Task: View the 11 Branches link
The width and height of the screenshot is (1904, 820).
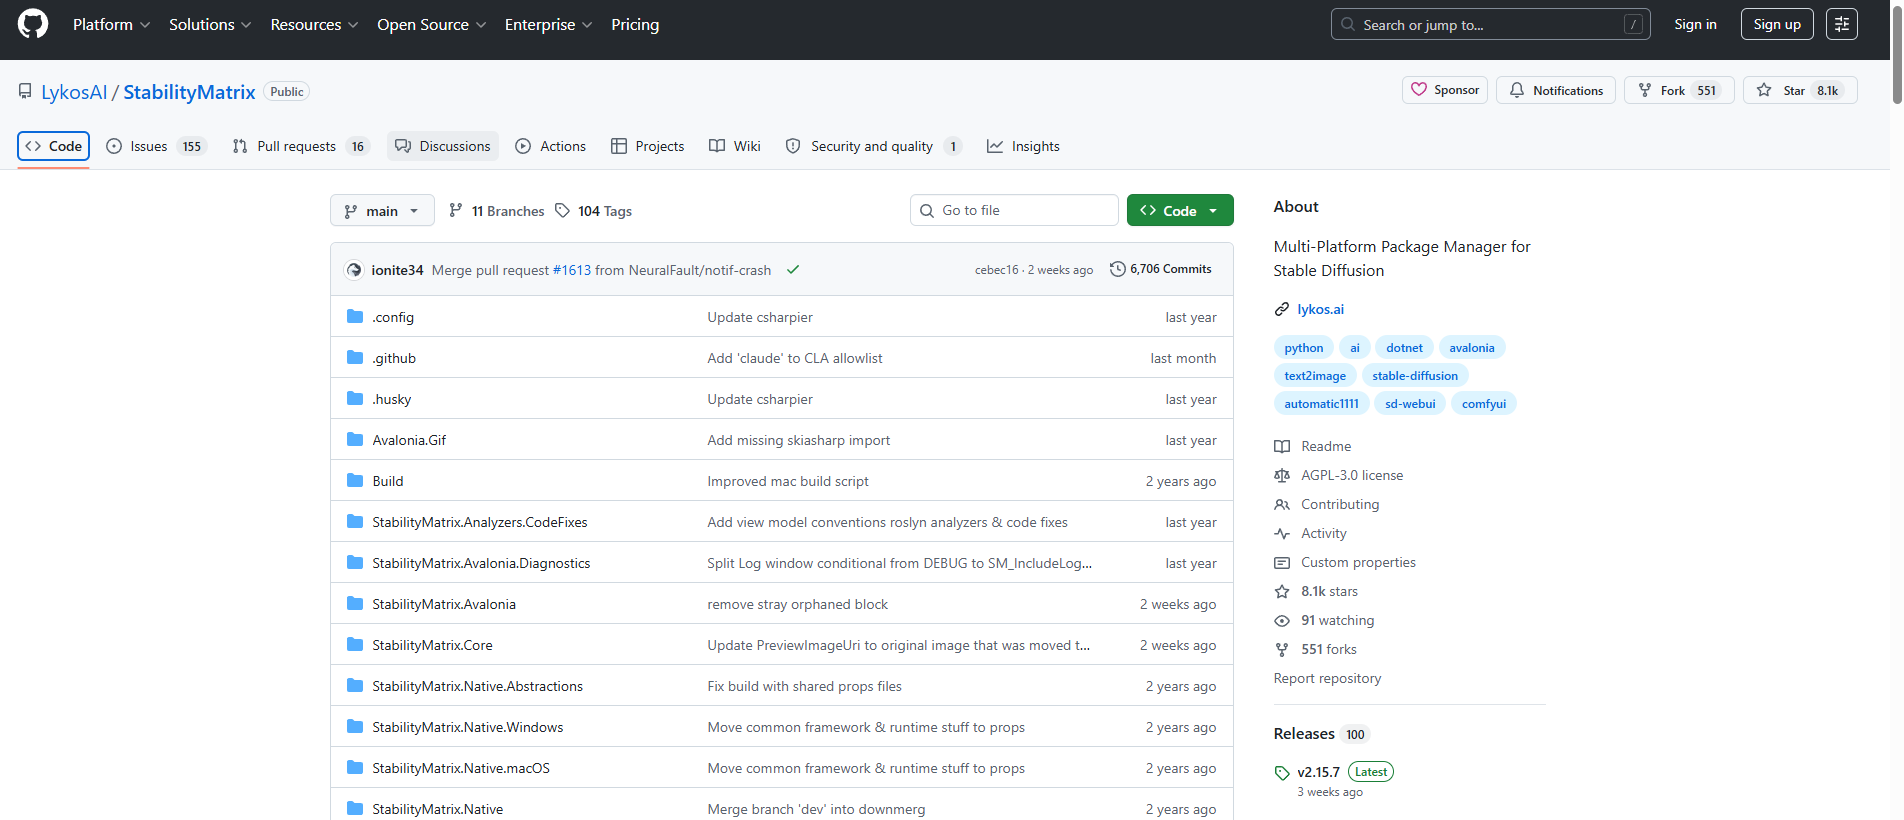Action: click(497, 211)
